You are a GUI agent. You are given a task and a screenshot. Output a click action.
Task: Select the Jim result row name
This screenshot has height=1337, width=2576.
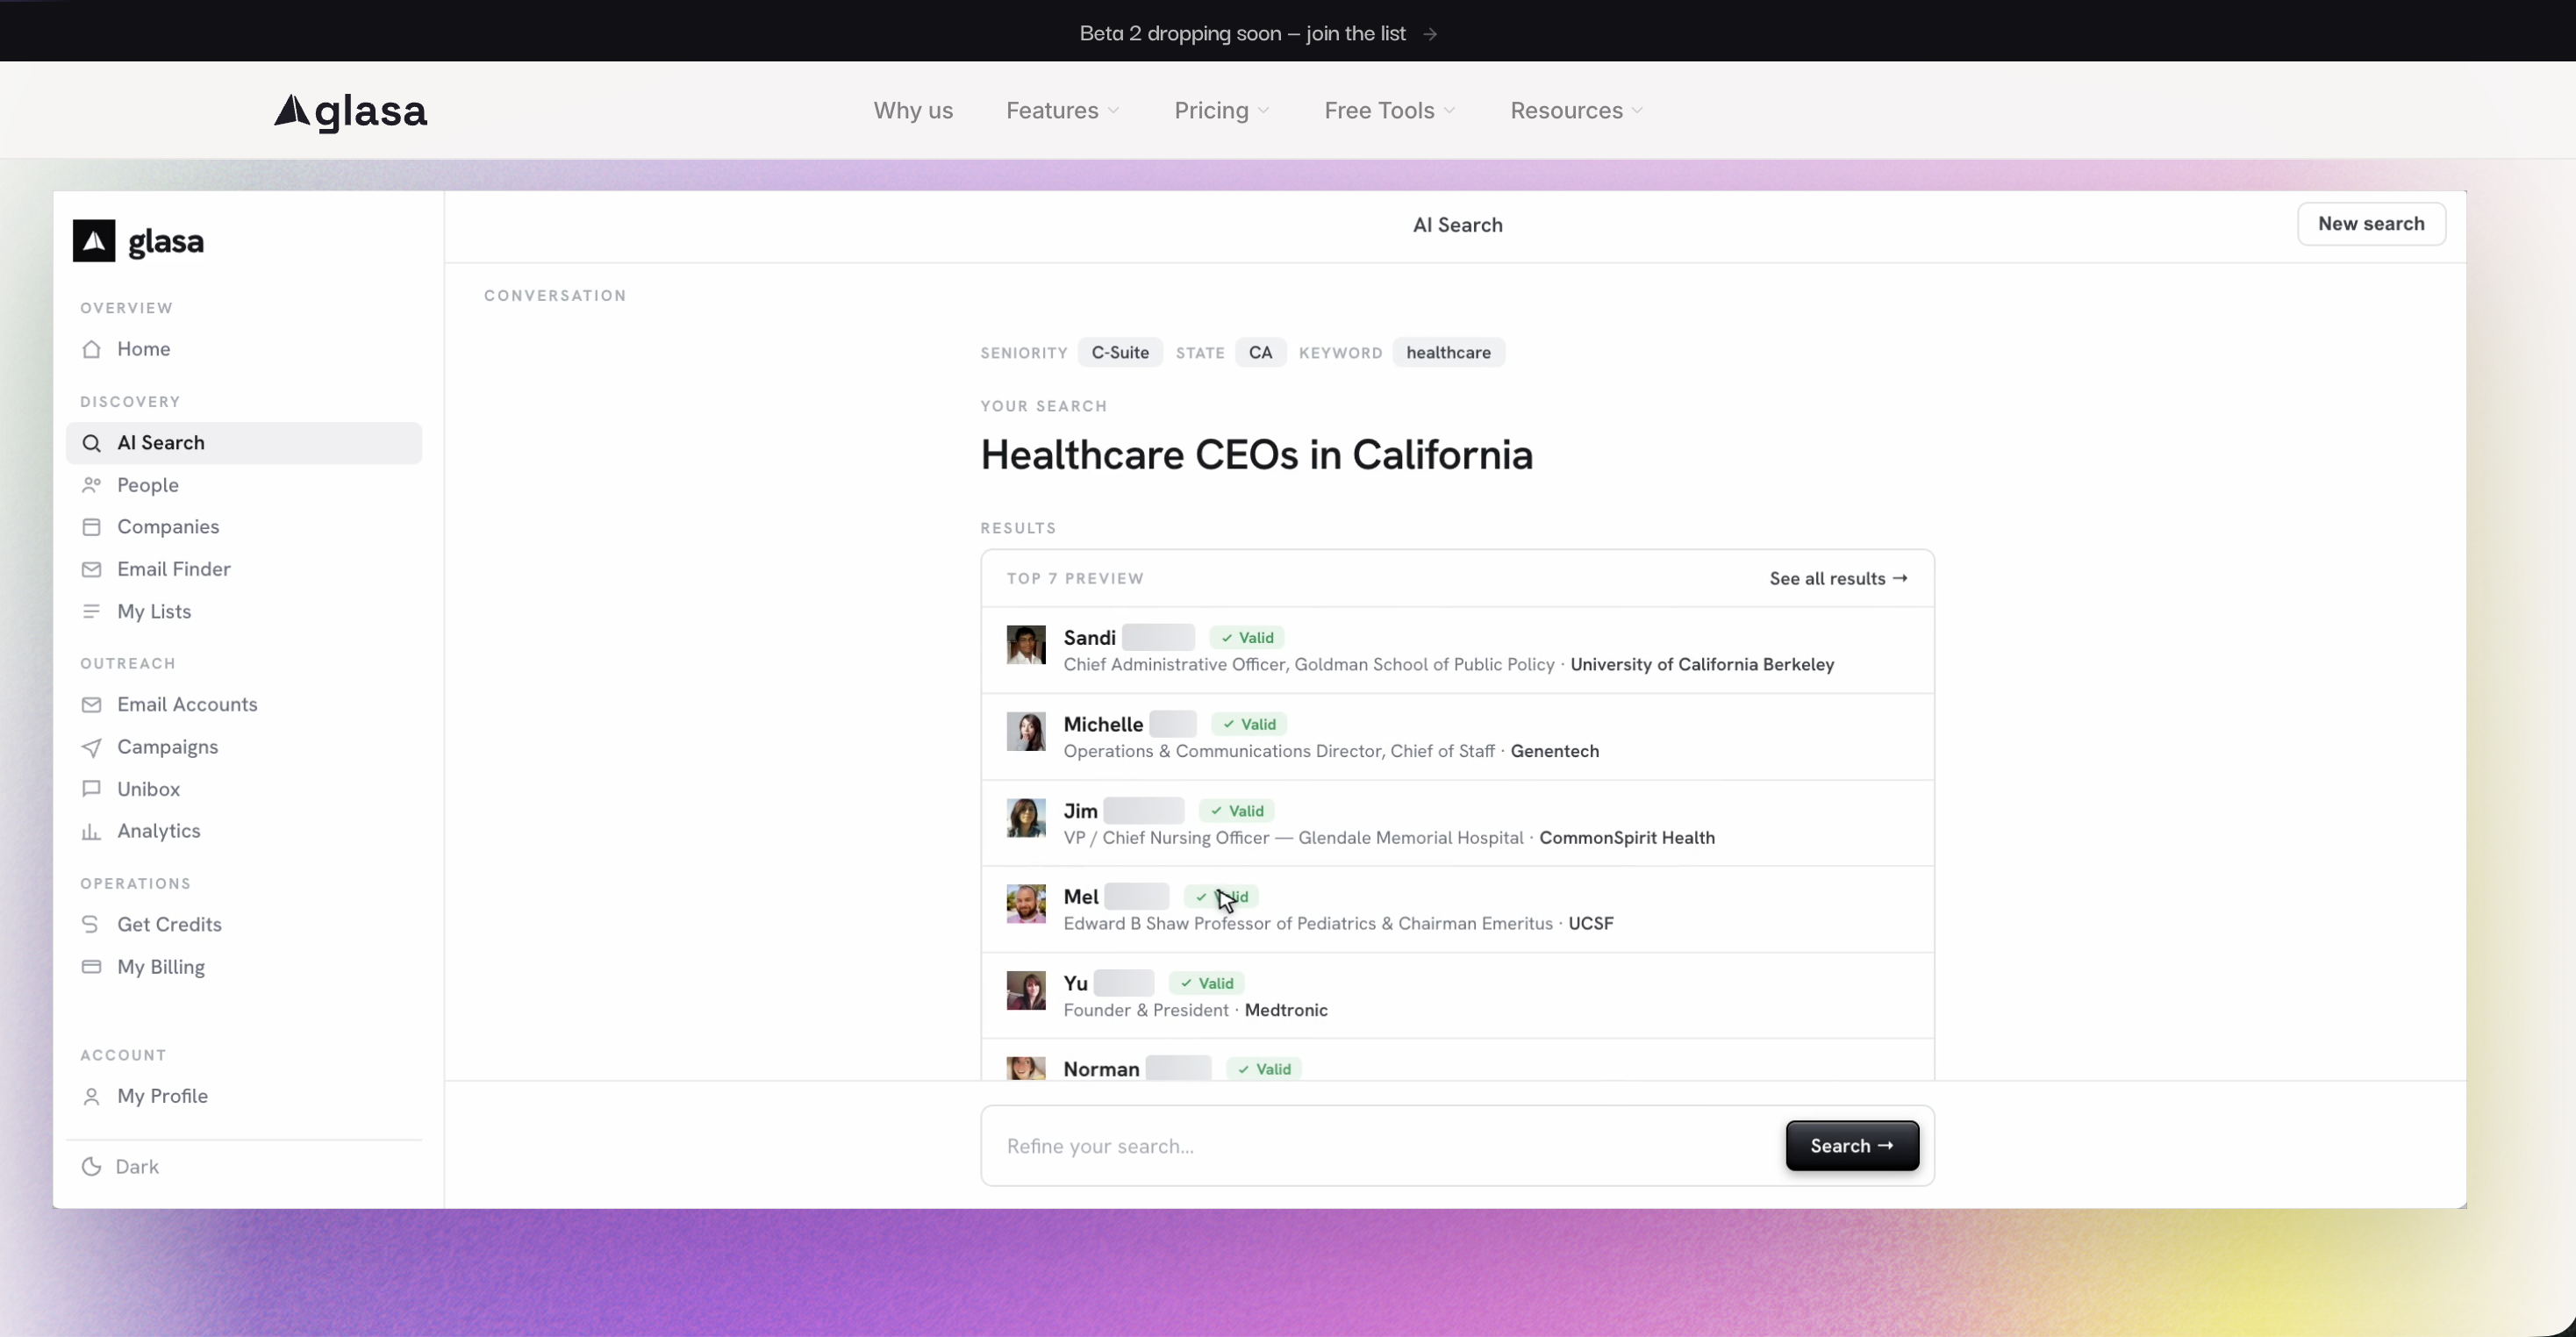coord(1080,811)
